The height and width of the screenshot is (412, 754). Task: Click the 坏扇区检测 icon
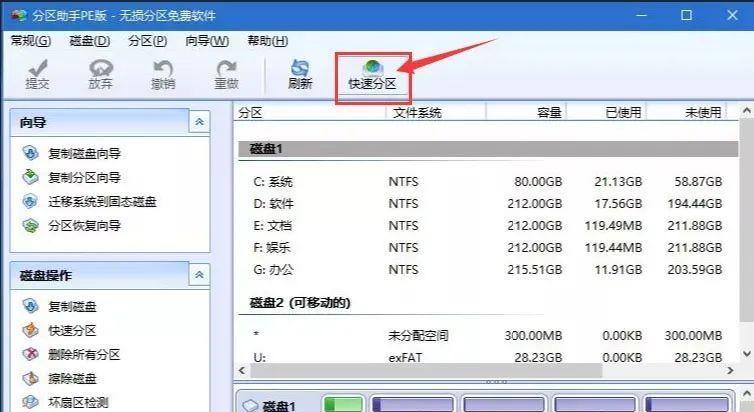[x=30, y=401]
